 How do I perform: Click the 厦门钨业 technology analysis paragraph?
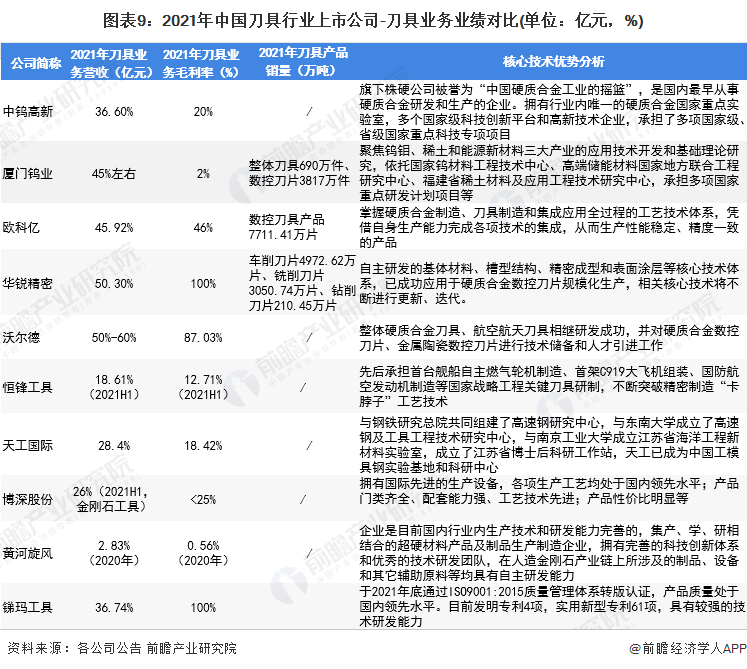click(x=550, y=173)
